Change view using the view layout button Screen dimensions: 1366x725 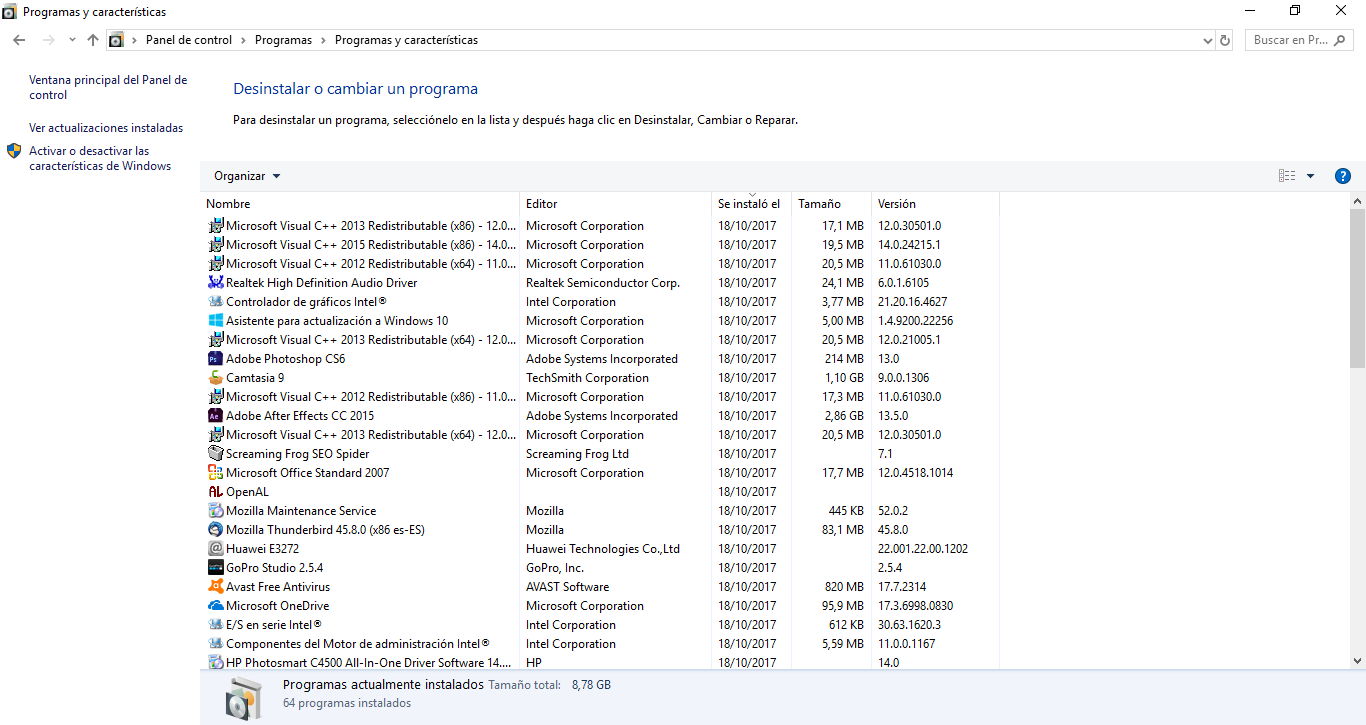[x=1287, y=176]
